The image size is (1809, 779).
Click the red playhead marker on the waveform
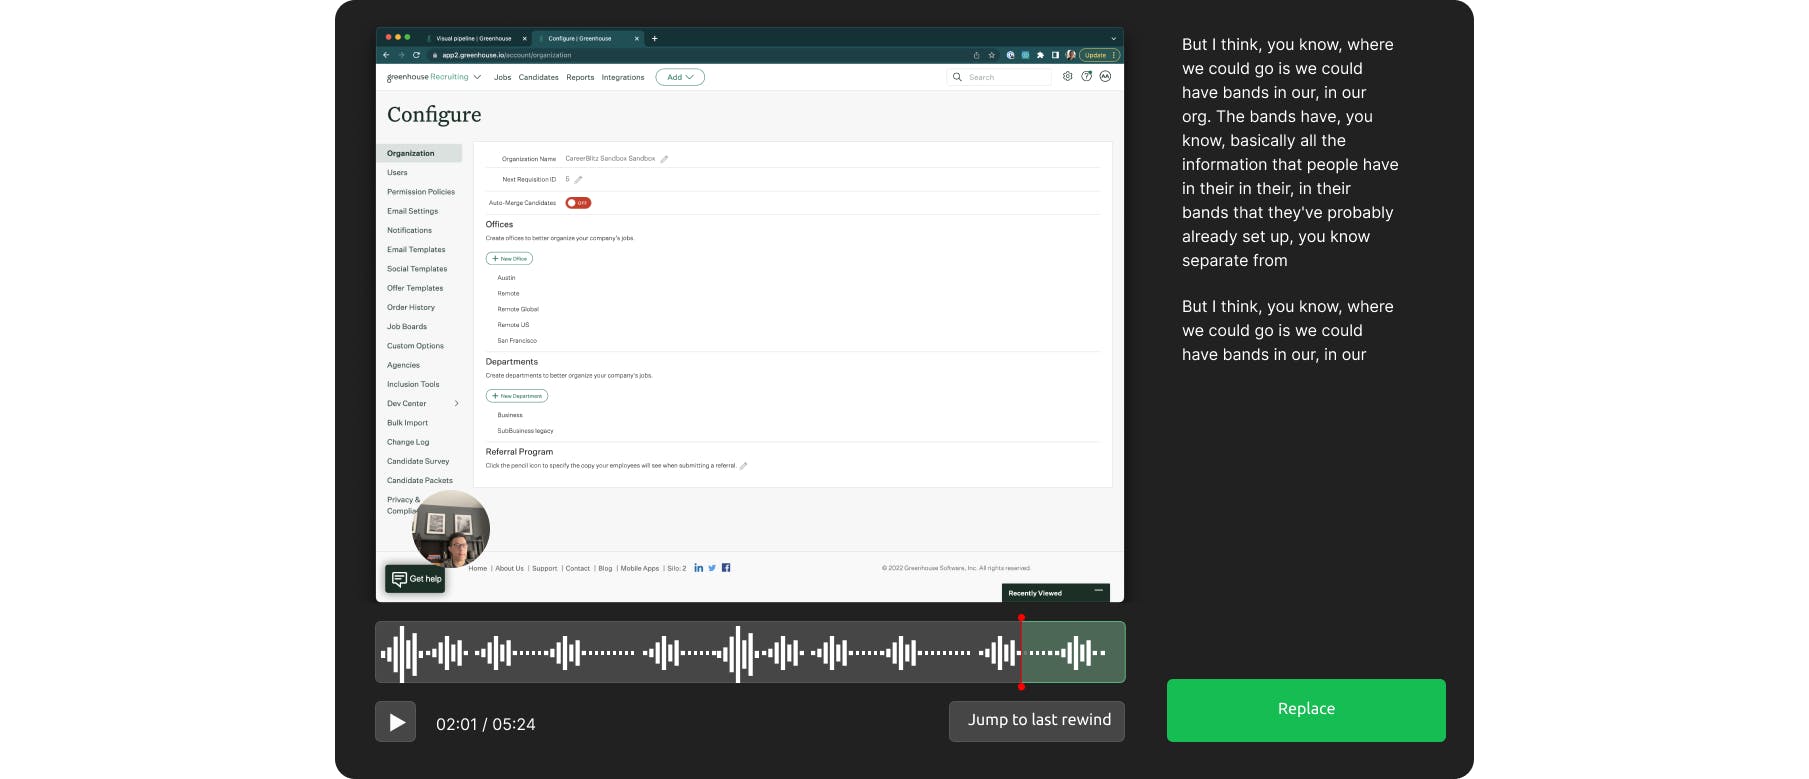point(1021,653)
